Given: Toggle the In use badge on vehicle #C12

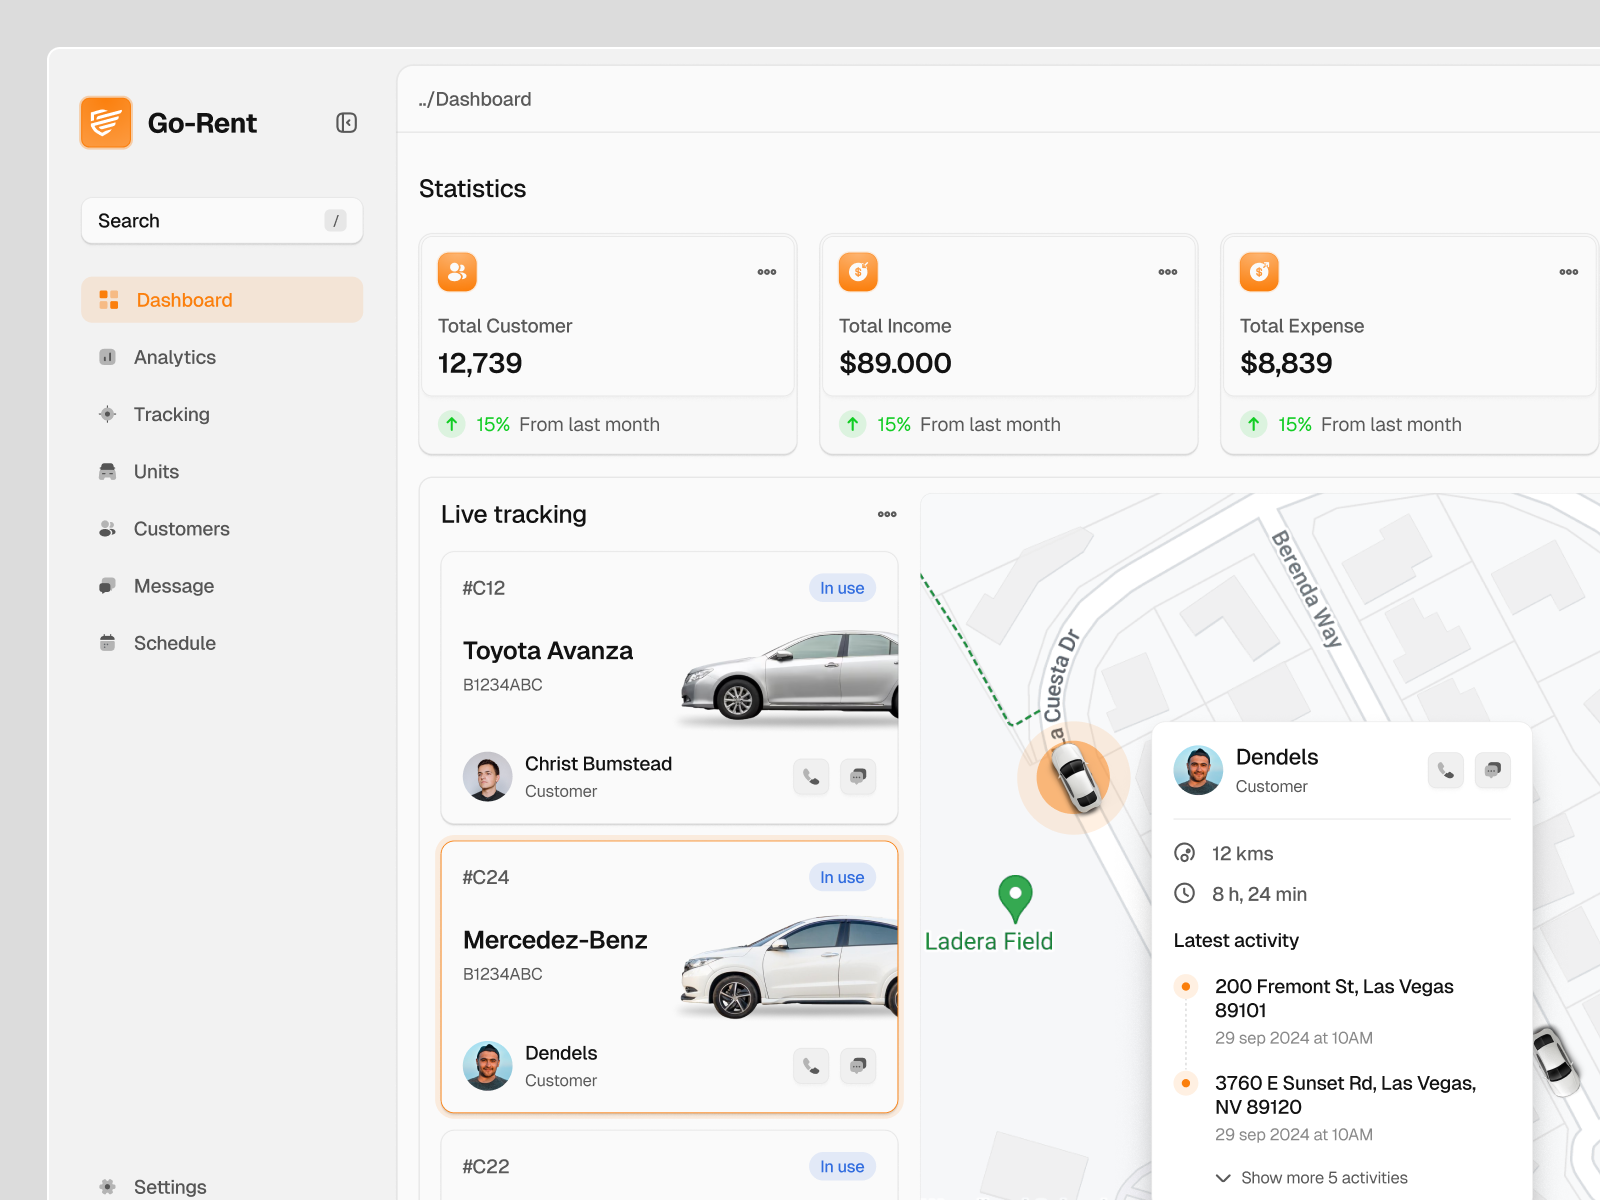Looking at the screenshot, I should (842, 588).
